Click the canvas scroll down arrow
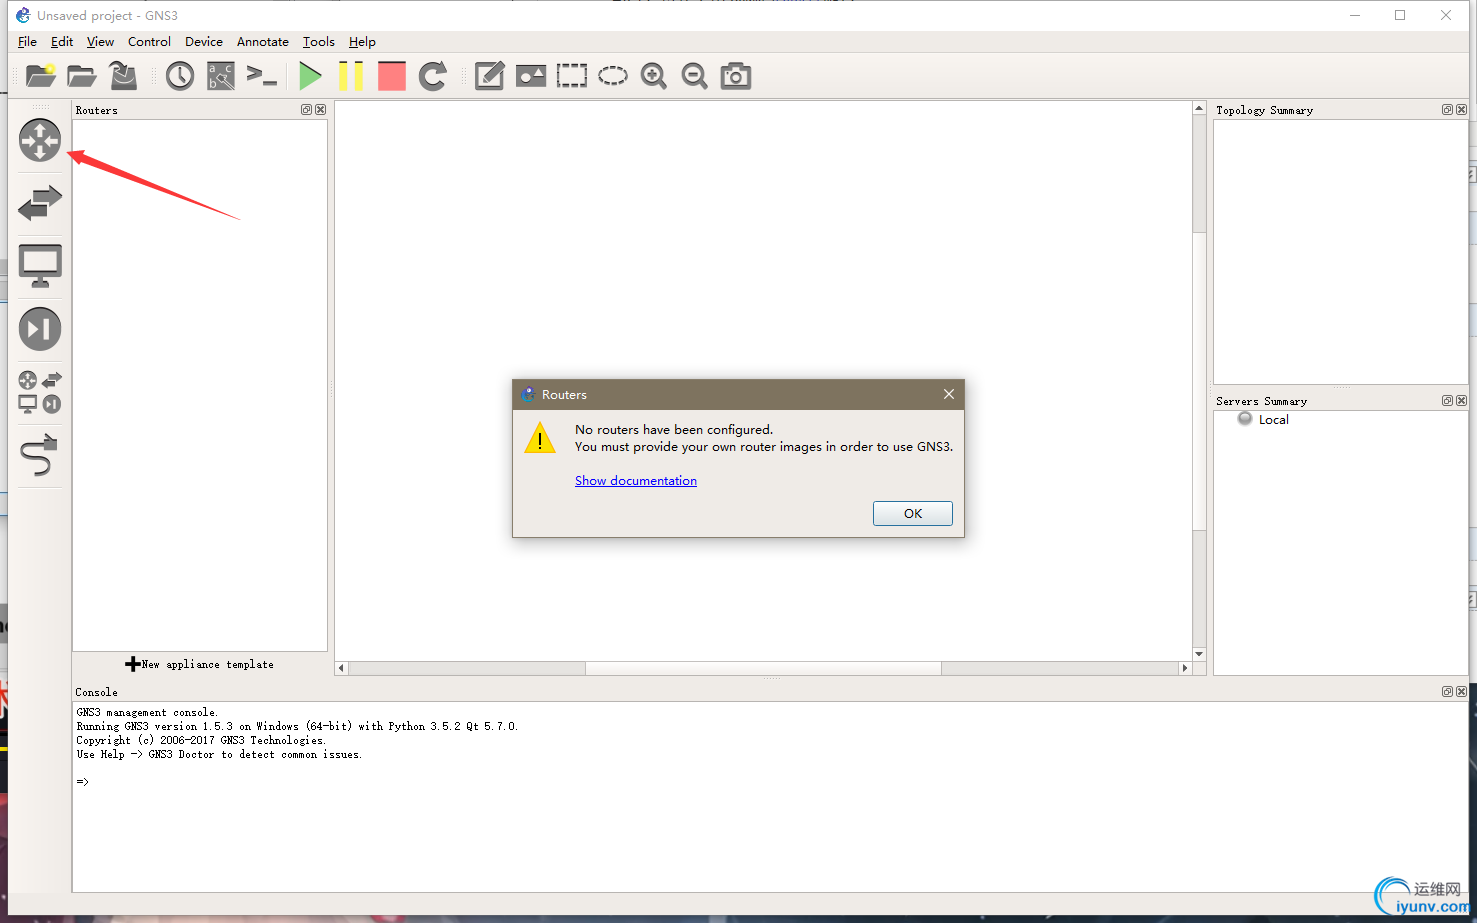 1199,654
